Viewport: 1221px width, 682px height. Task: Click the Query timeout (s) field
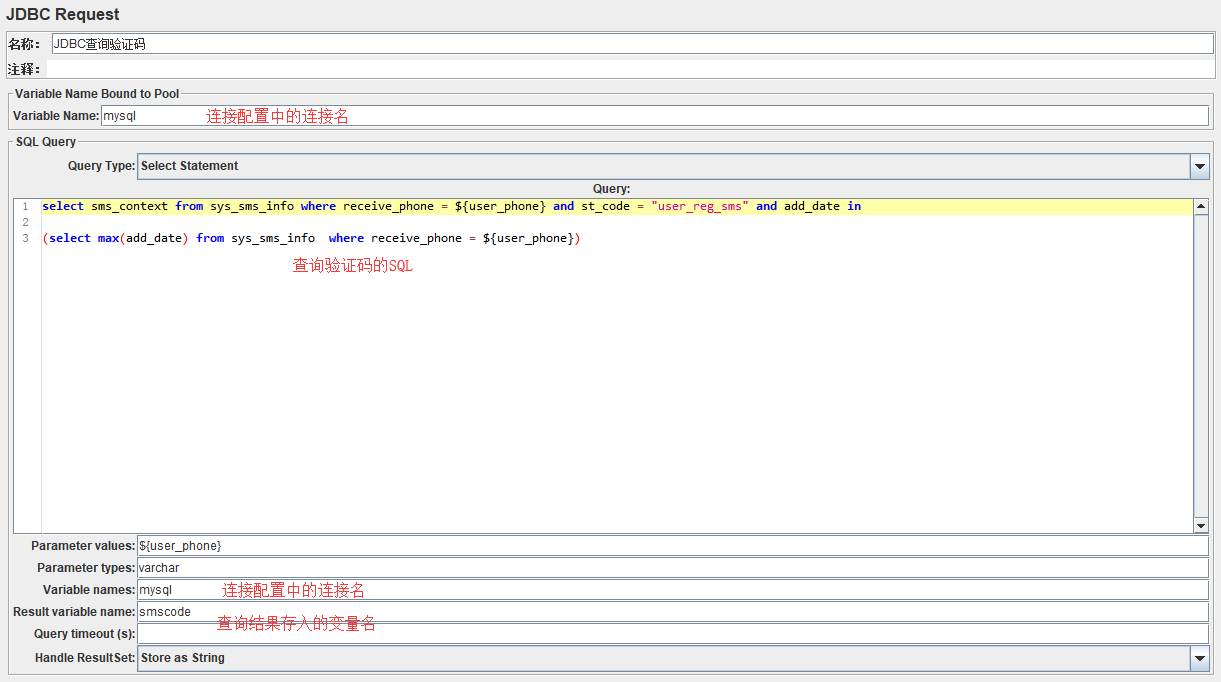(x=672, y=634)
